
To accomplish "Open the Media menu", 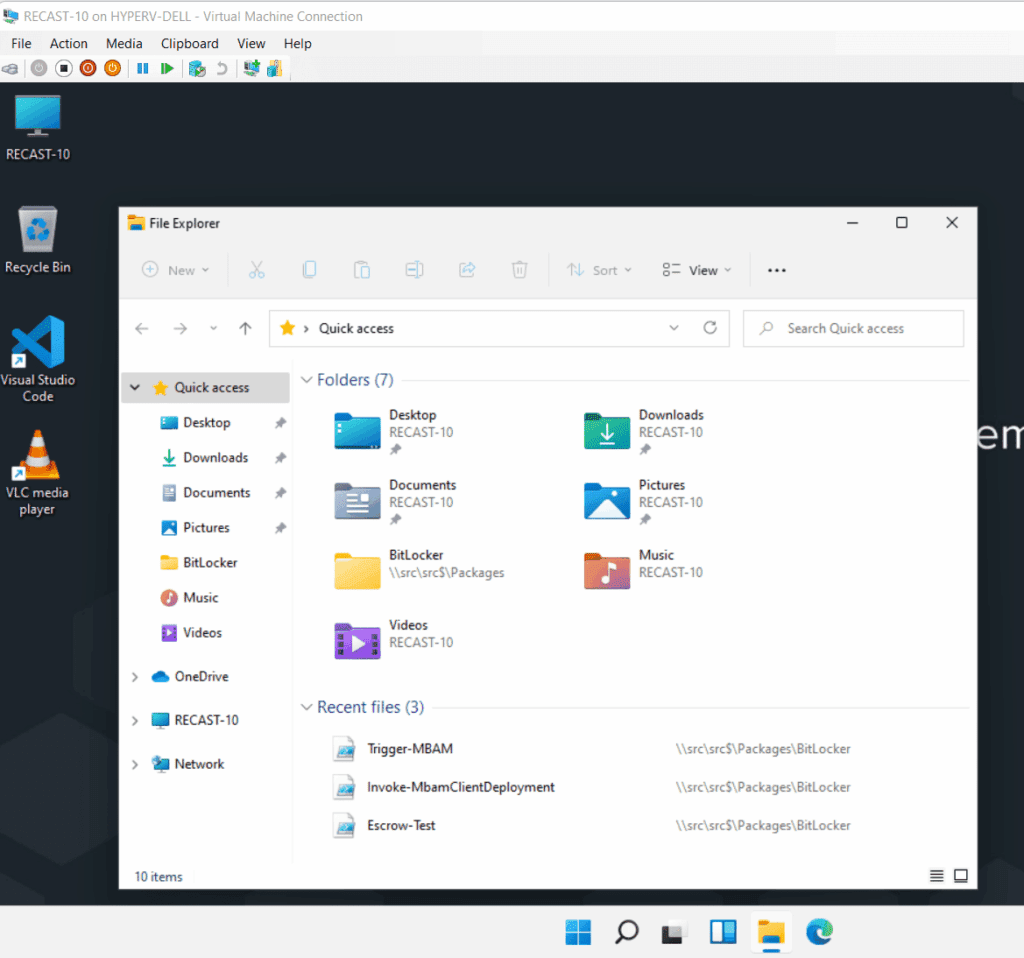I will point(124,43).
